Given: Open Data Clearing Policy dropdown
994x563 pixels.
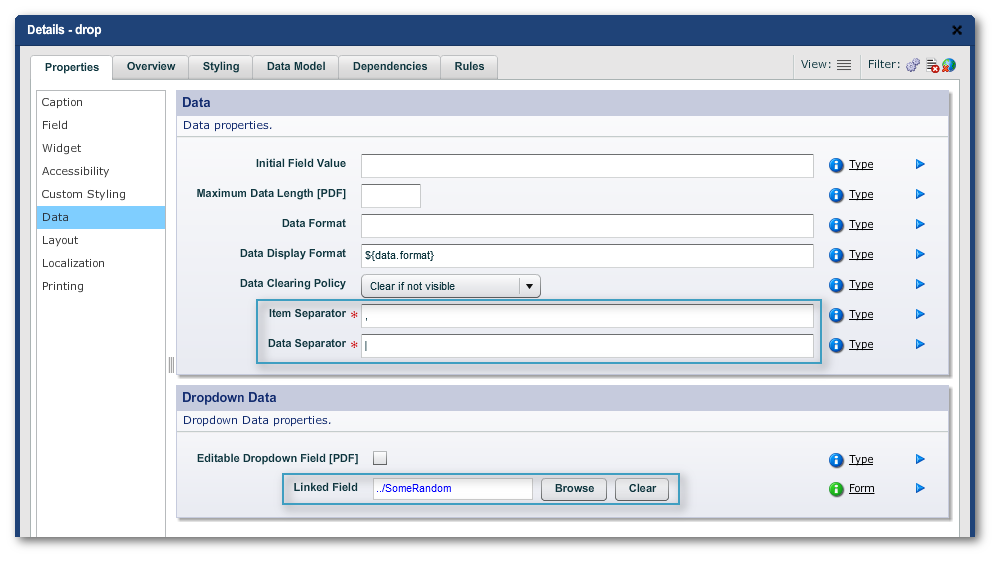Looking at the screenshot, I should 451,286.
